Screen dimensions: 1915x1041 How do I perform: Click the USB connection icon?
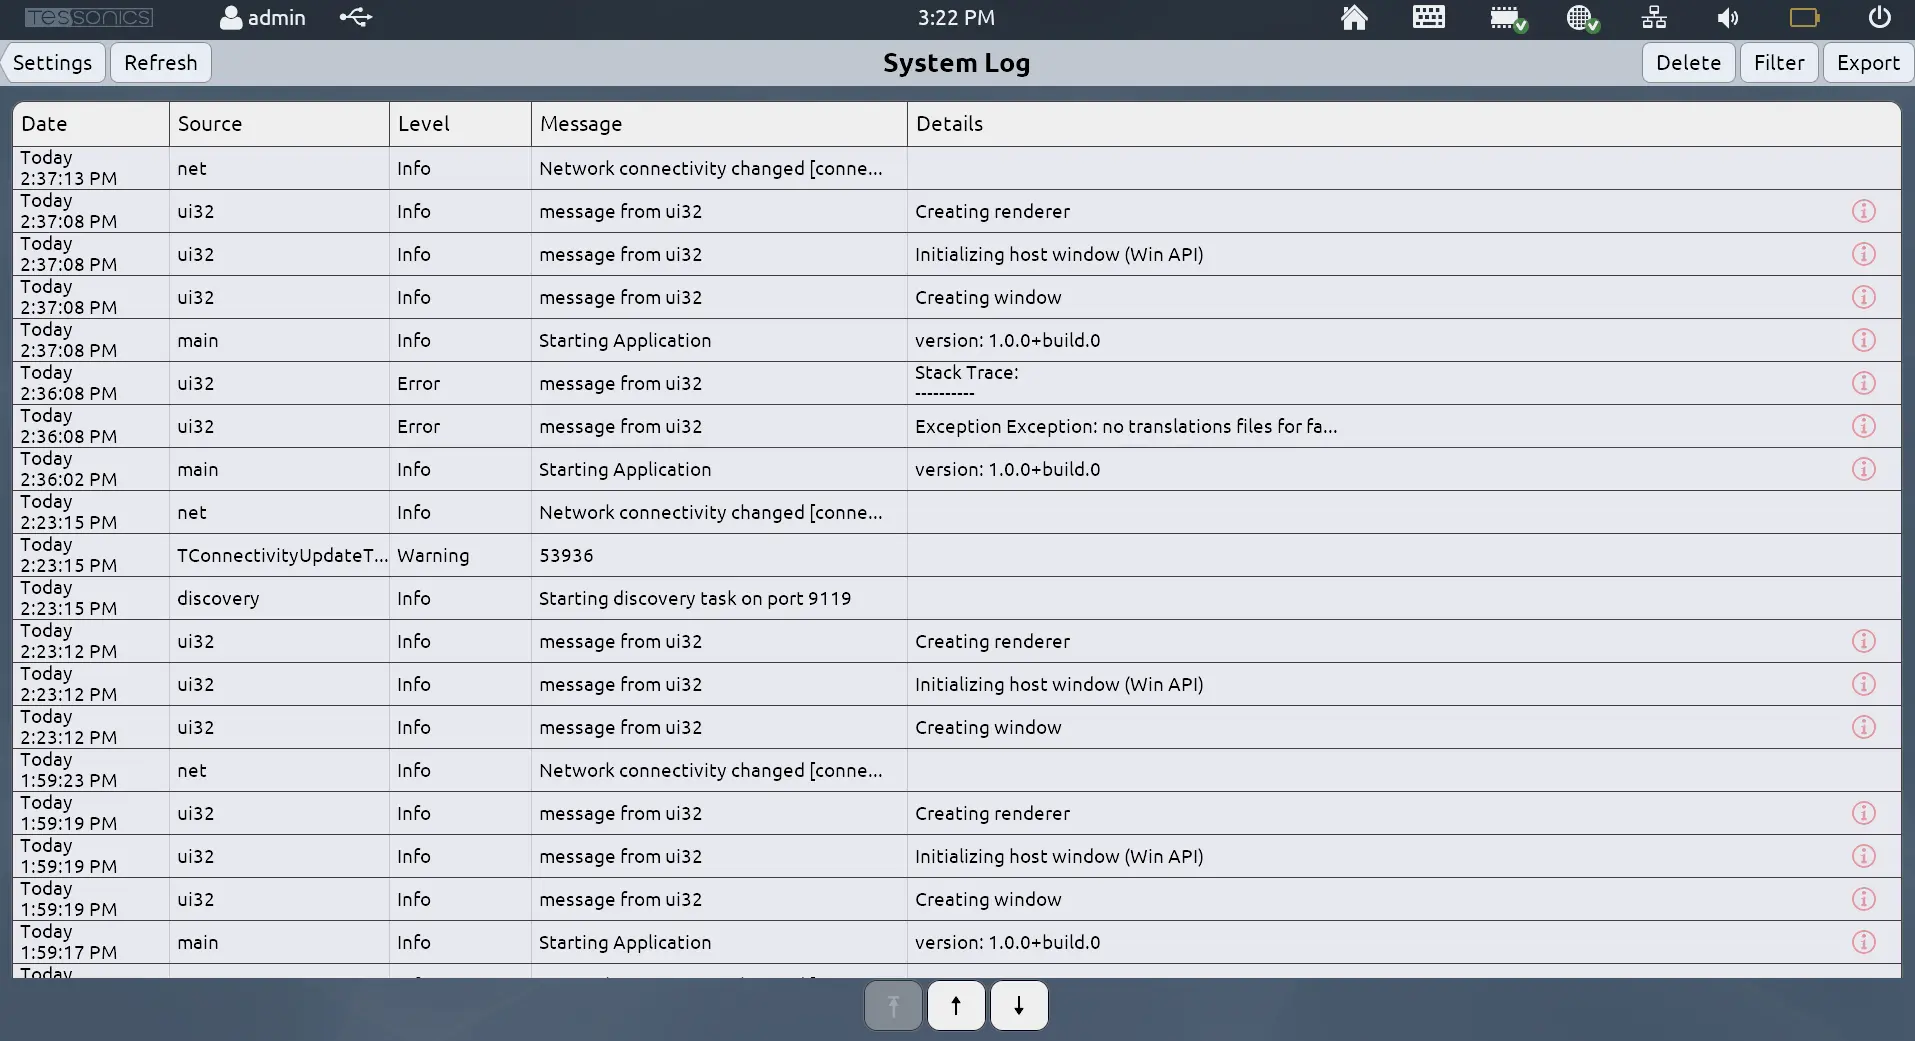coord(356,17)
